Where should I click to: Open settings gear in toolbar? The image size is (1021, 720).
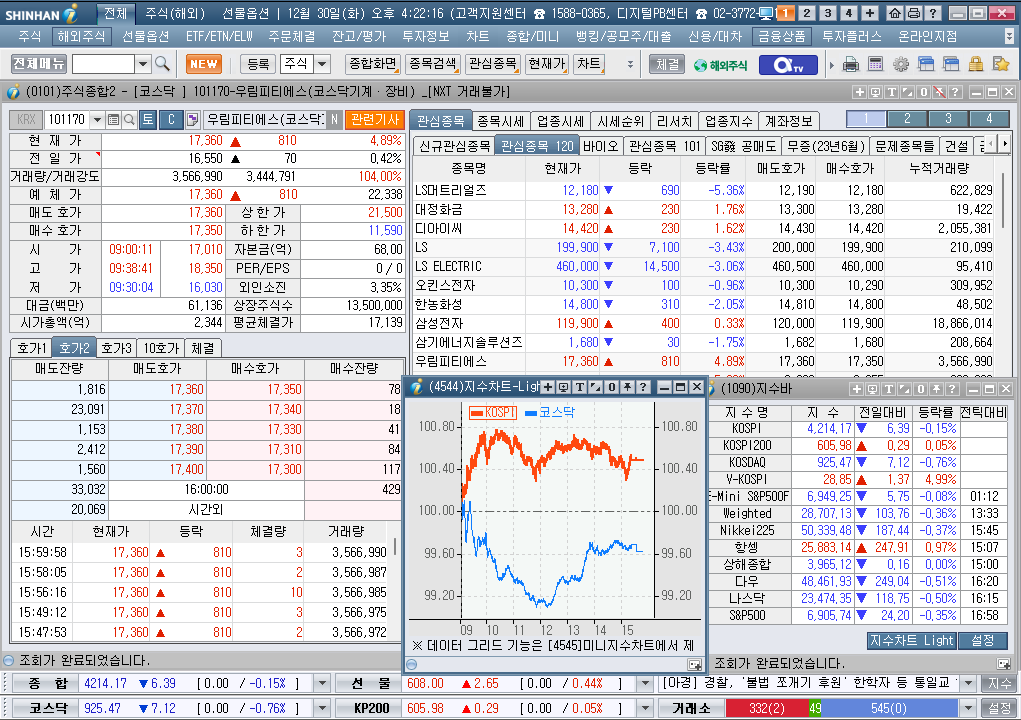coord(901,64)
